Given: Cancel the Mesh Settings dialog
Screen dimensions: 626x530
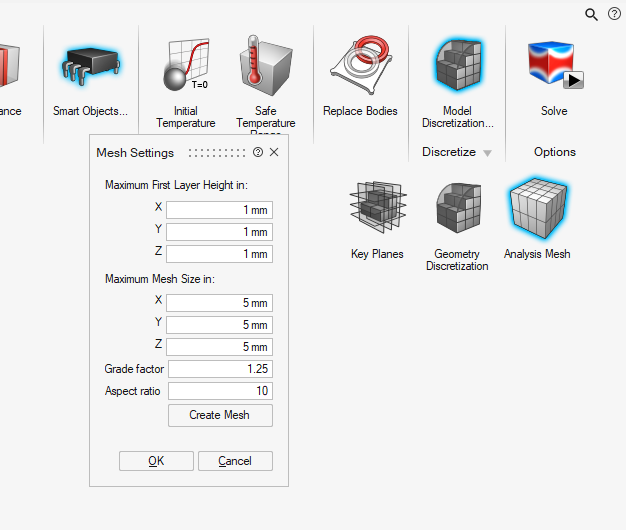Looking at the screenshot, I should (235, 461).
